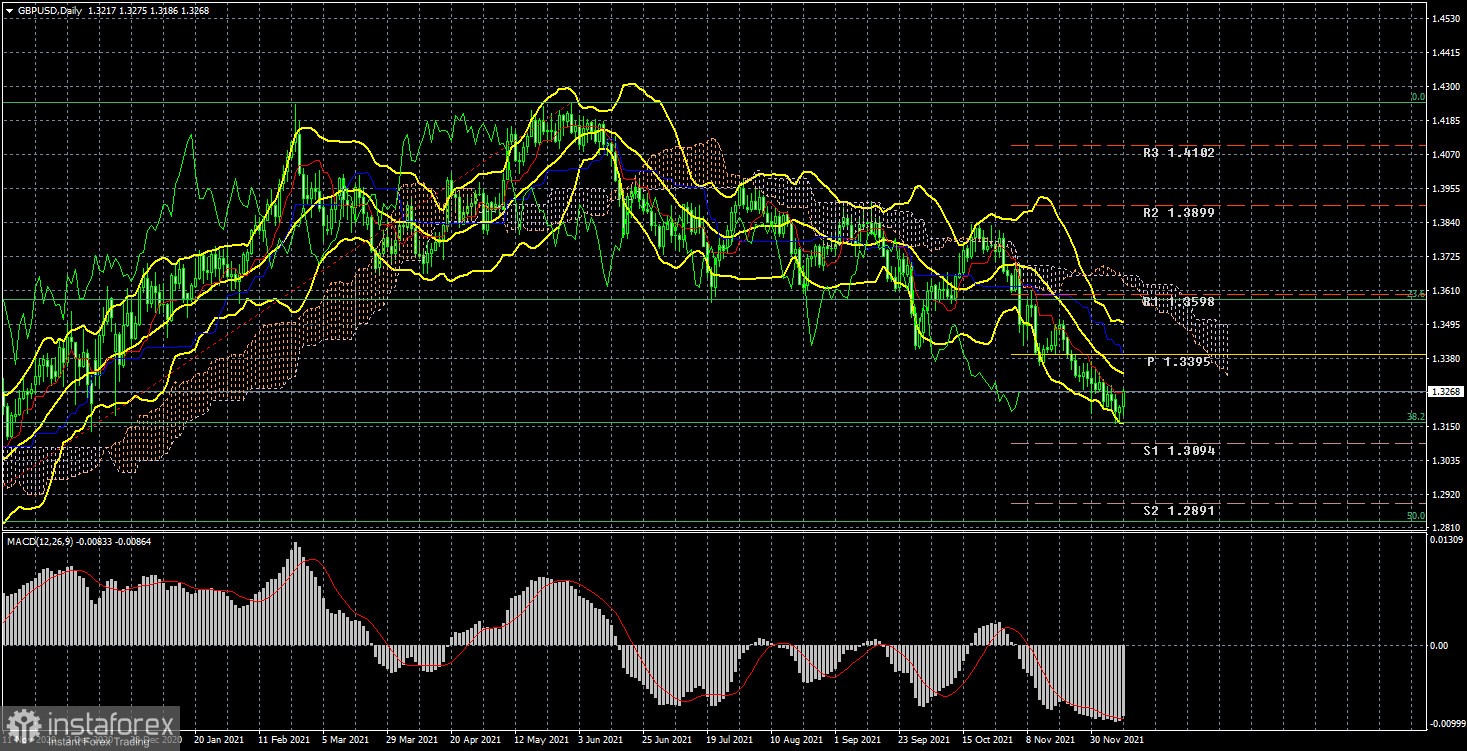Click the 30 Nov 2021 date label
Screen dimensions: 1467x751
click(x=1118, y=741)
